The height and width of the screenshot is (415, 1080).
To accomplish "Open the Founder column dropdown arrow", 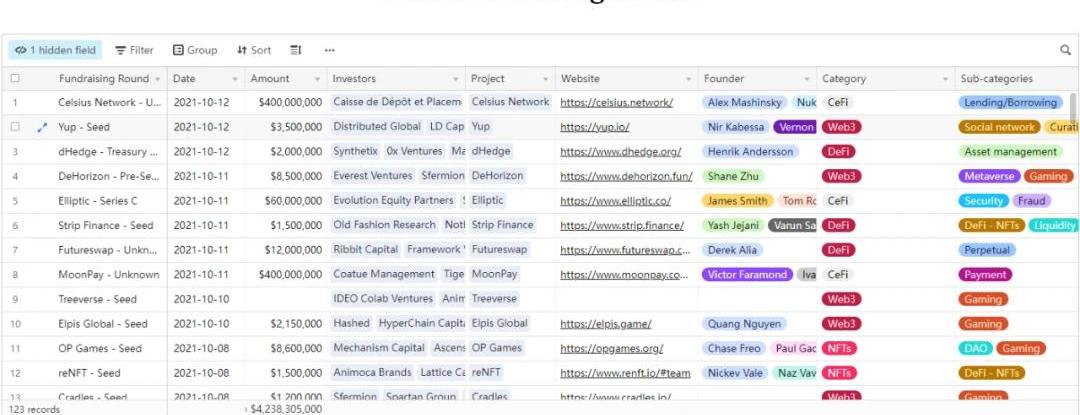I will coord(806,79).
